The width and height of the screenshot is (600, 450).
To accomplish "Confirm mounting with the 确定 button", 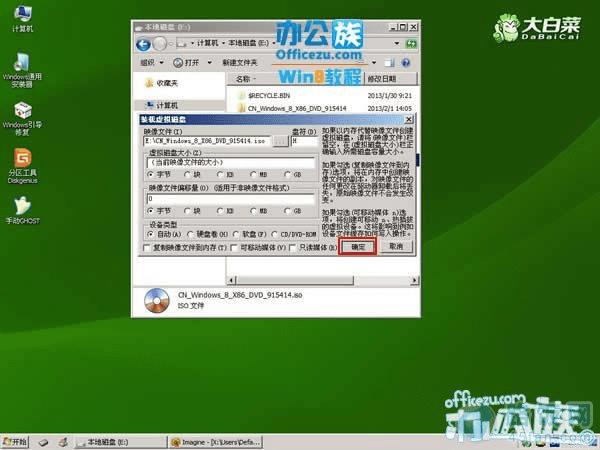I will [358, 247].
